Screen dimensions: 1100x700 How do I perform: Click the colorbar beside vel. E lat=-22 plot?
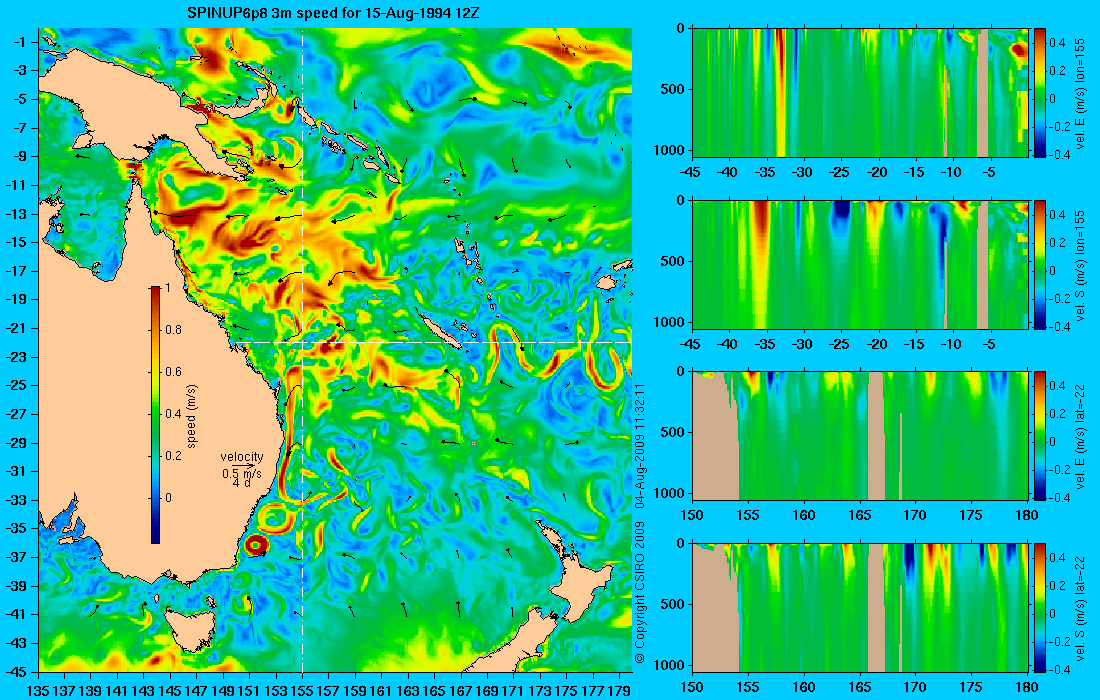(x=1040, y=436)
